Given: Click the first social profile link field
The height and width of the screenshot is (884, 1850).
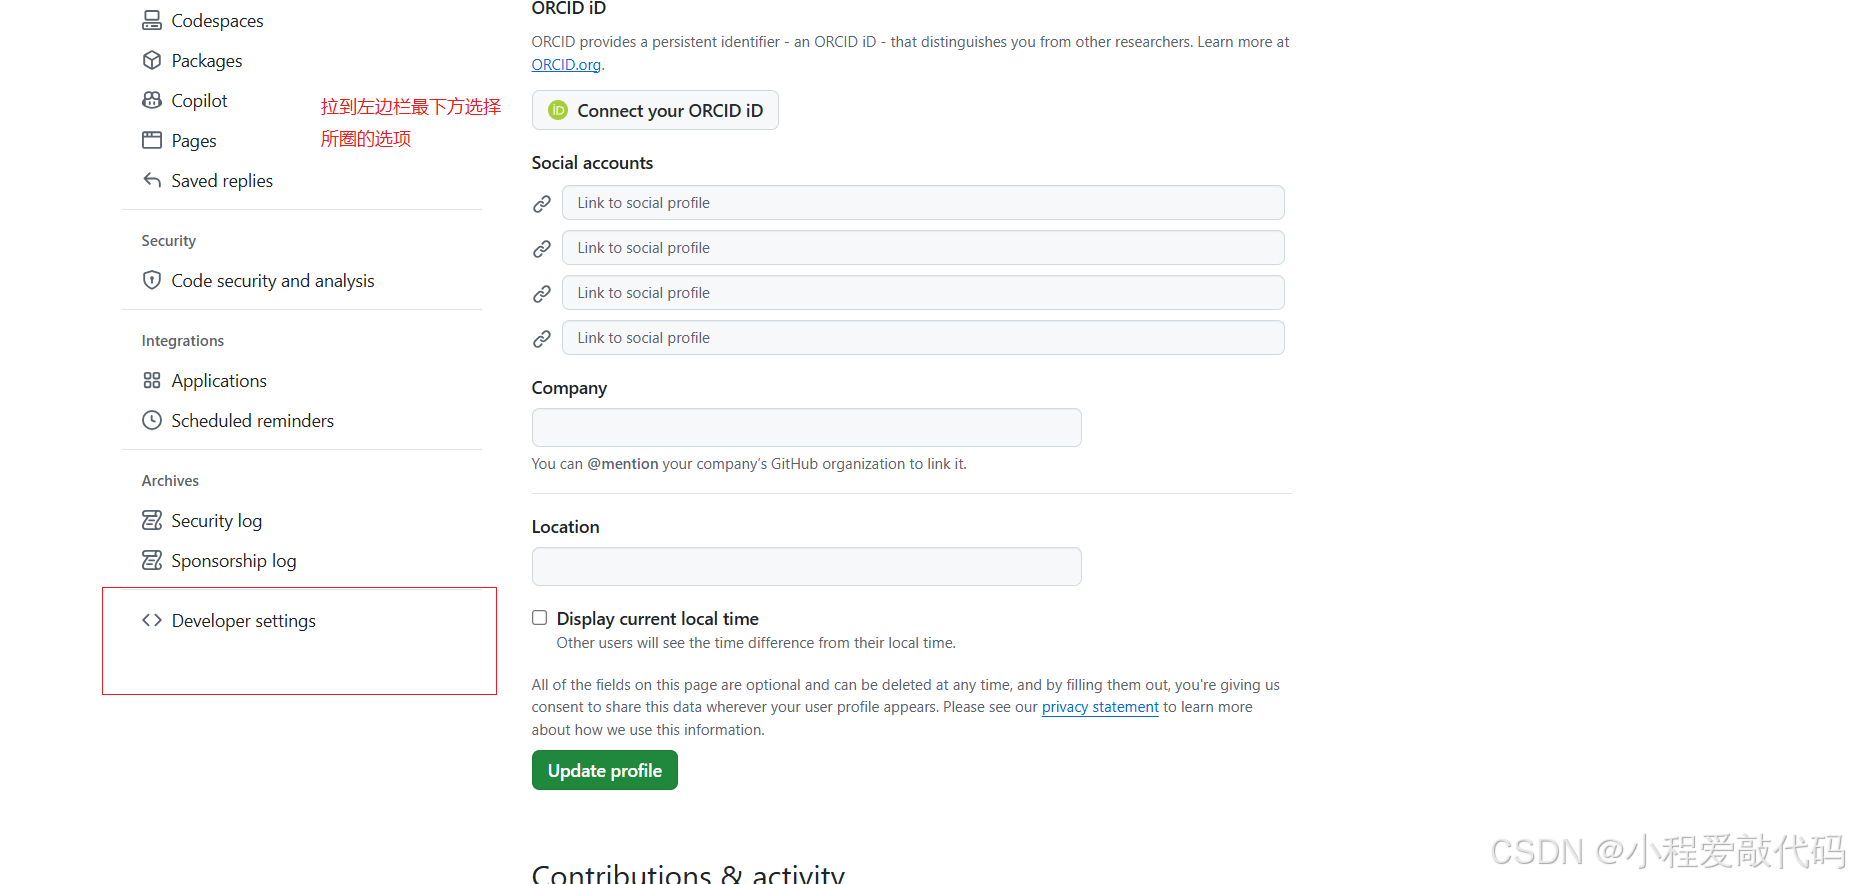Looking at the screenshot, I should pos(923,202).
